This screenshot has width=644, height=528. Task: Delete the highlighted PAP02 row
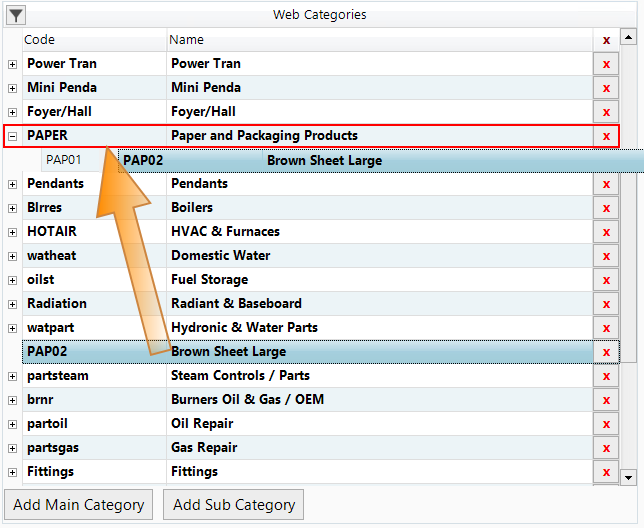click(x=606, y=352)
